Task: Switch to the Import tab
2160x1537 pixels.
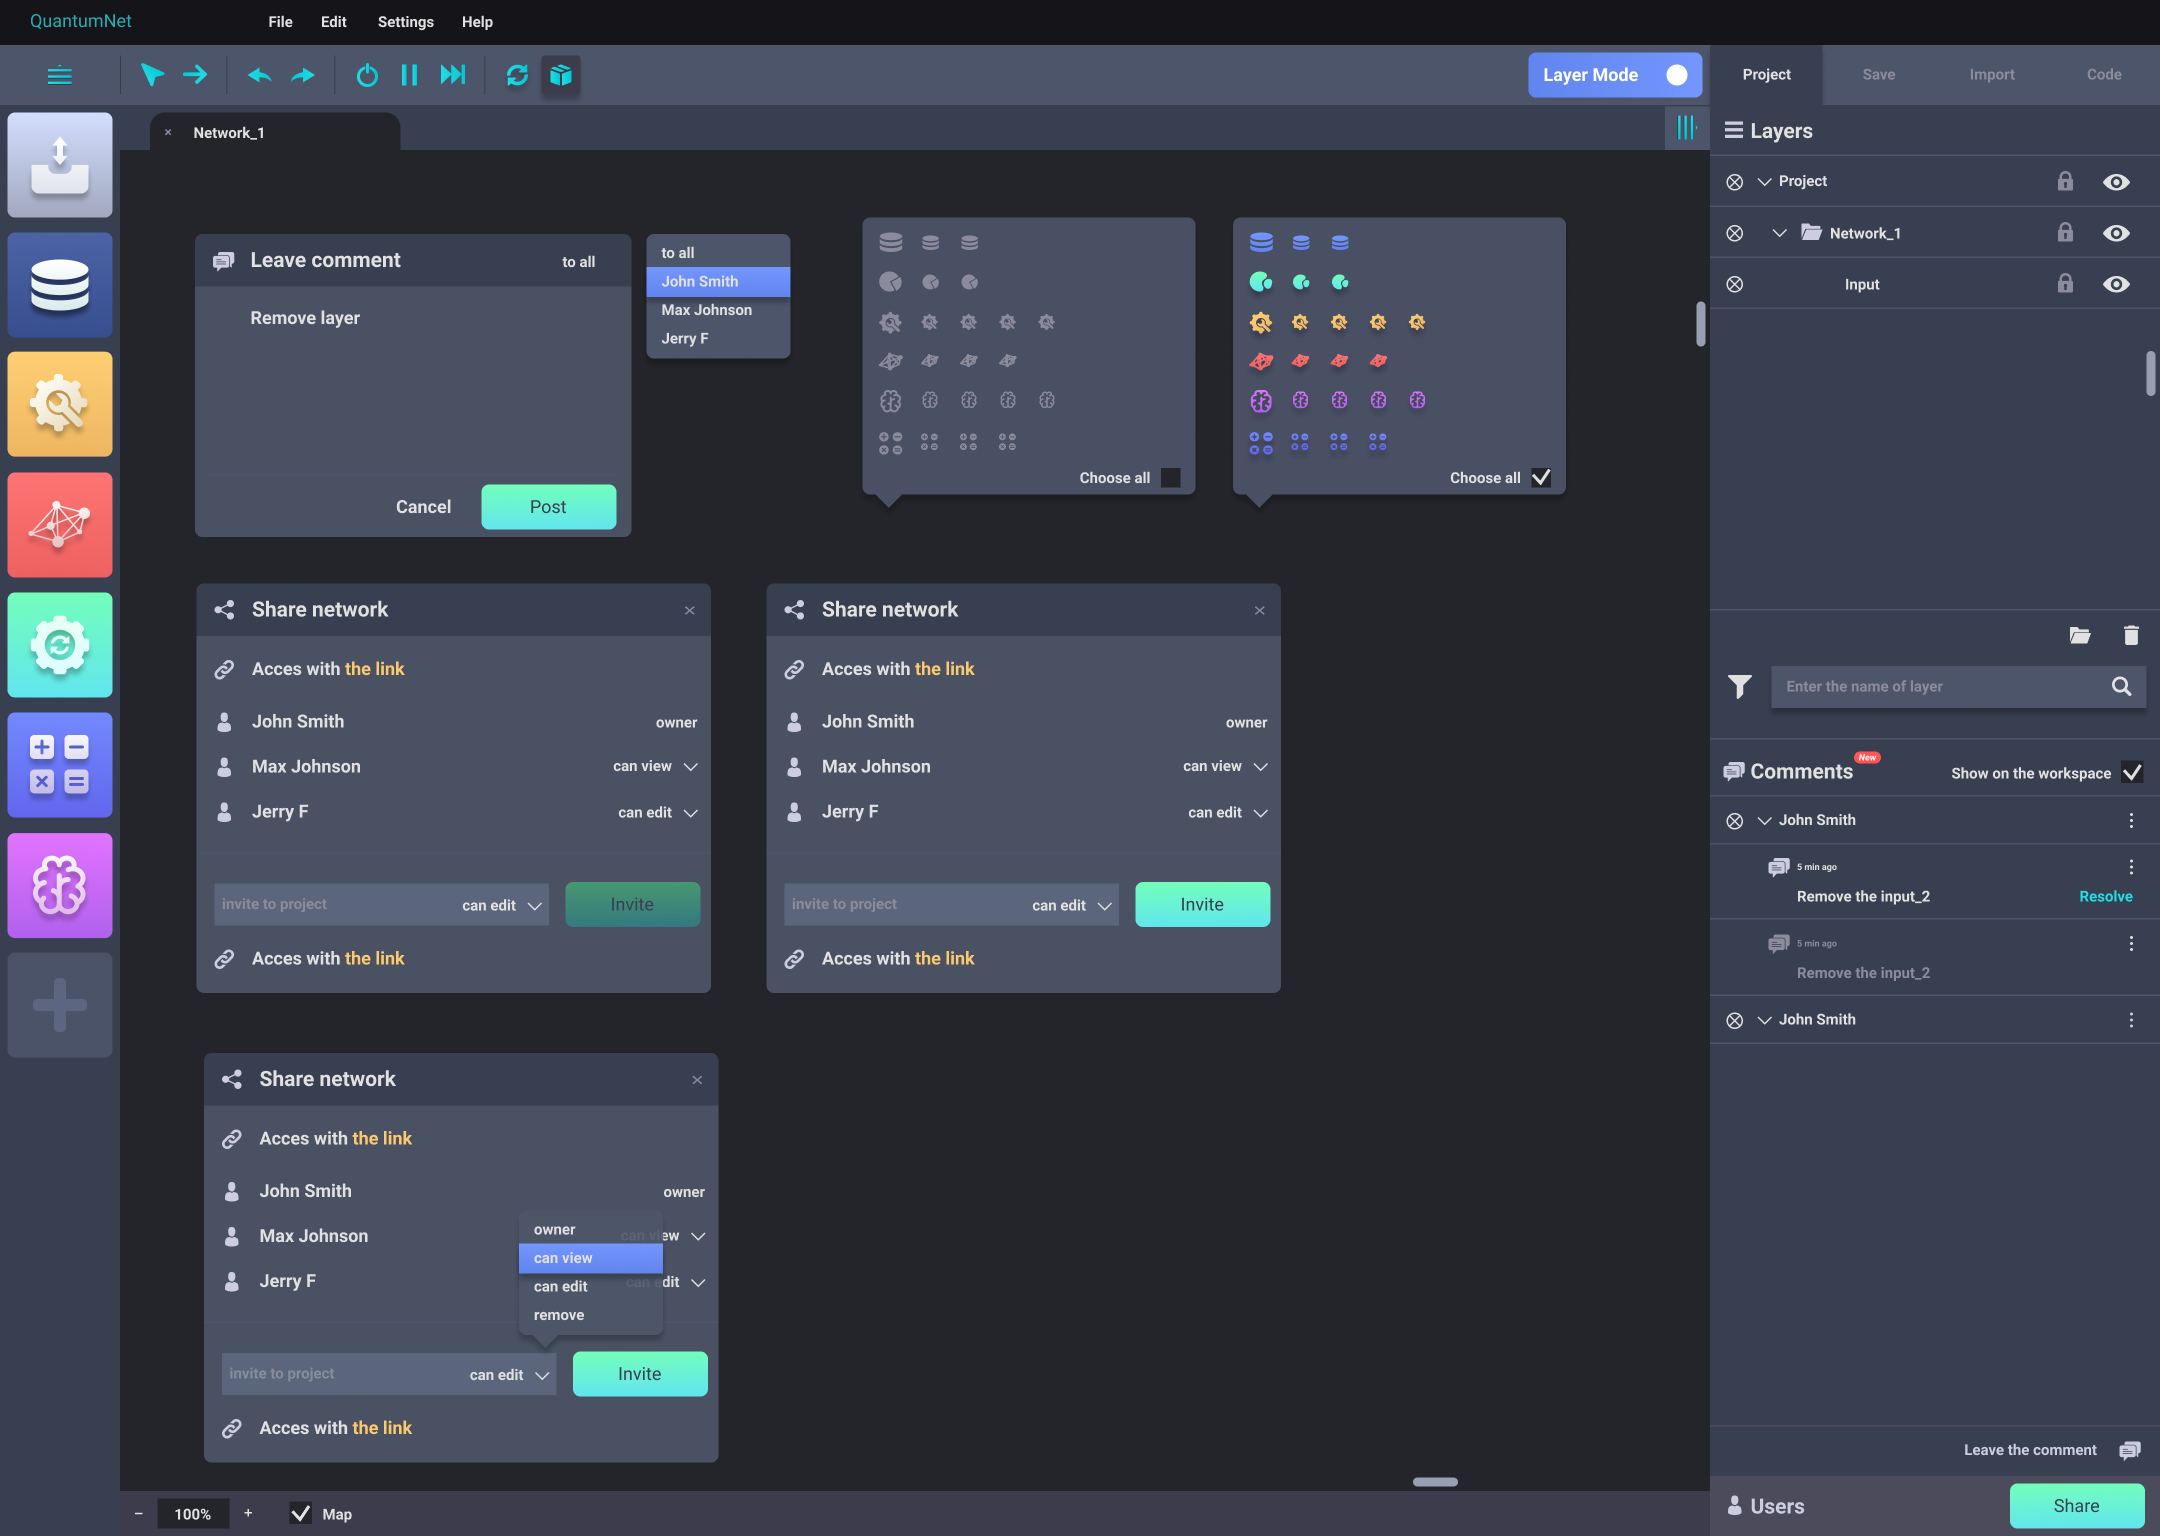Action: [1991, 75]
